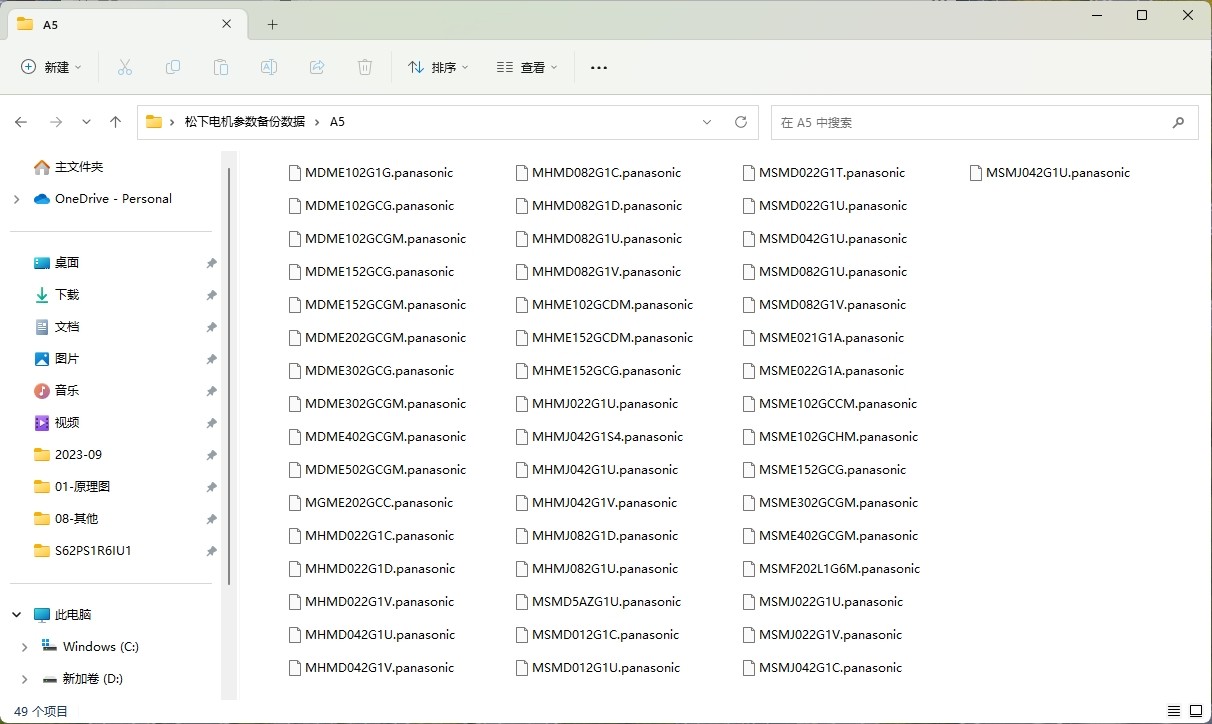Screen dimensions: 1212x724
Task: Open 2023-09 folder in sidebar
Action: pos(78,455)
